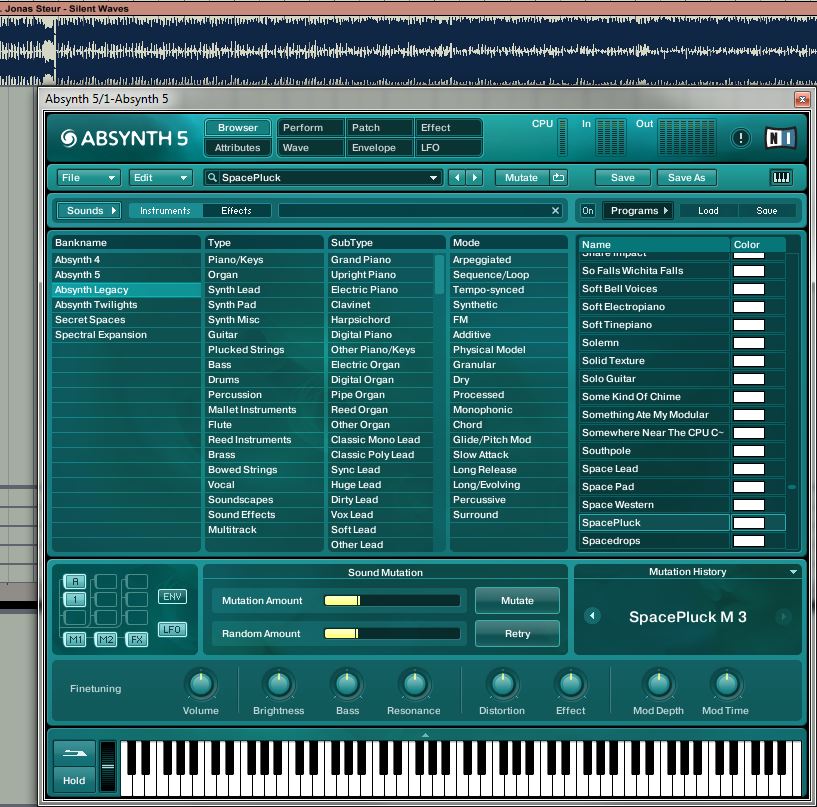Open the Wave tab

tap(310, 147)
